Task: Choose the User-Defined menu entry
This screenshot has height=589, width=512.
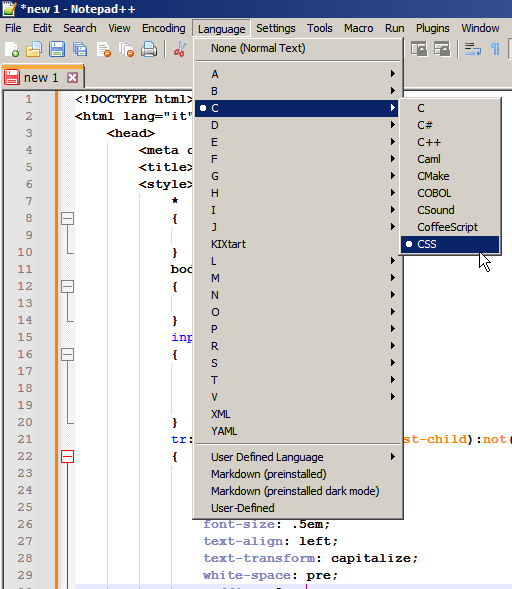Action: [298, 508]
